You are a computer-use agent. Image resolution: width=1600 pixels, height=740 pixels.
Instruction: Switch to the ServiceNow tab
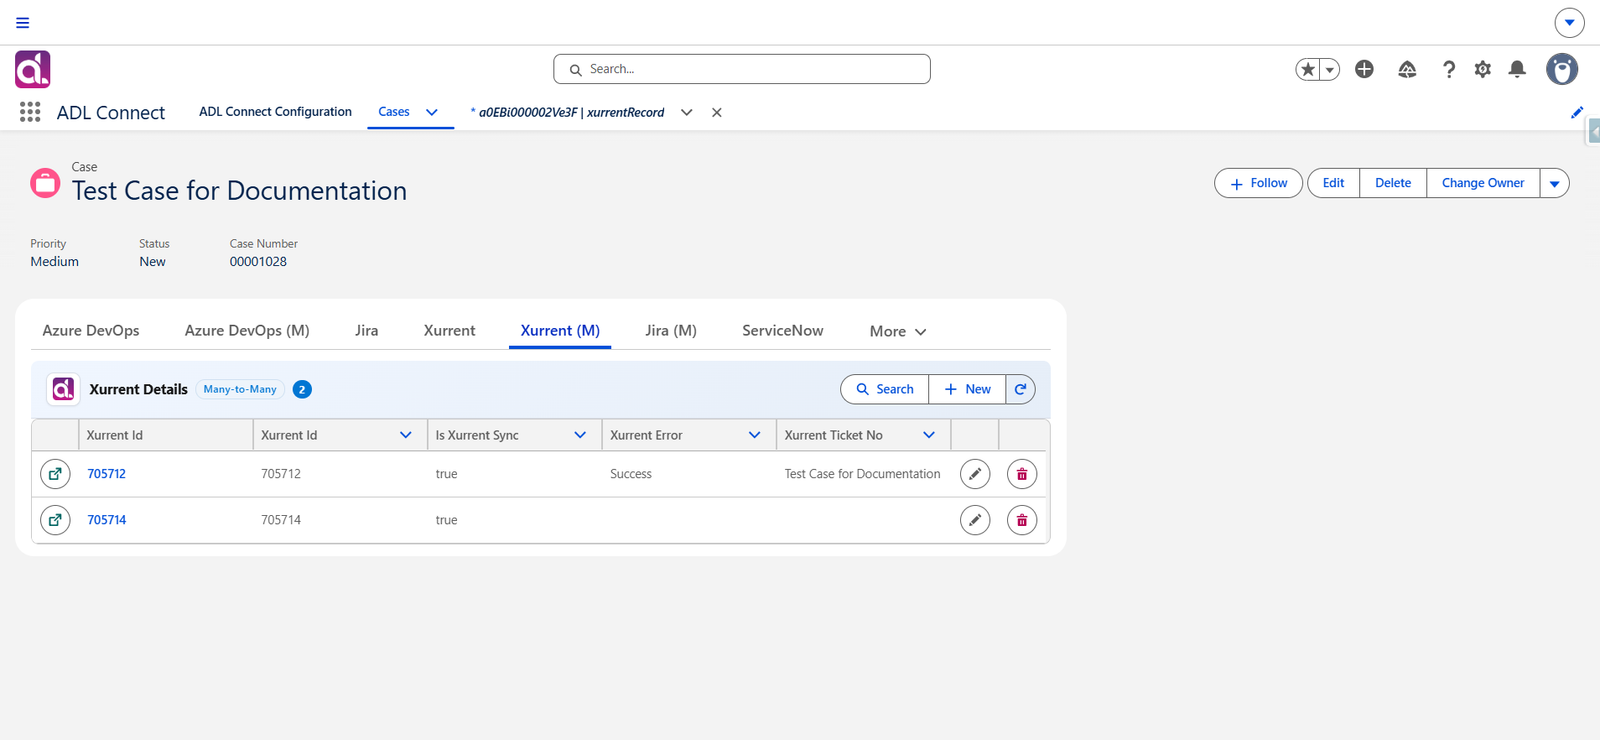click(783, 331)
